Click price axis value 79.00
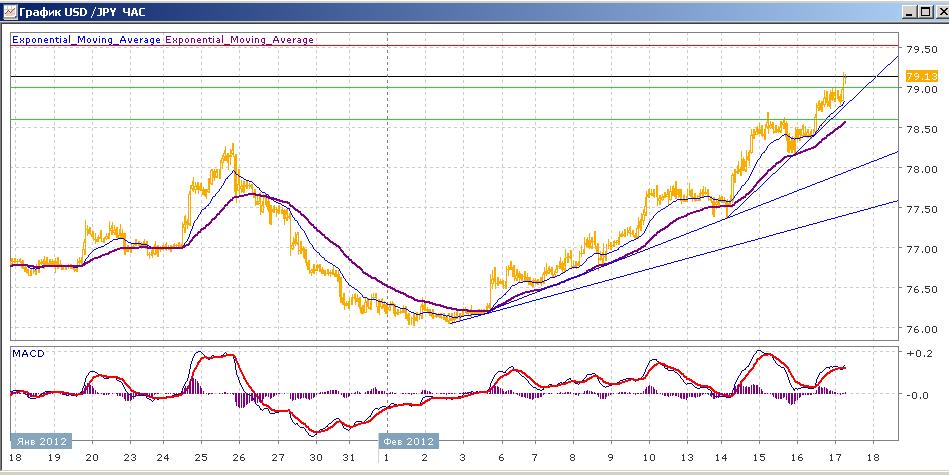949x476 pixels. point(921,89)
